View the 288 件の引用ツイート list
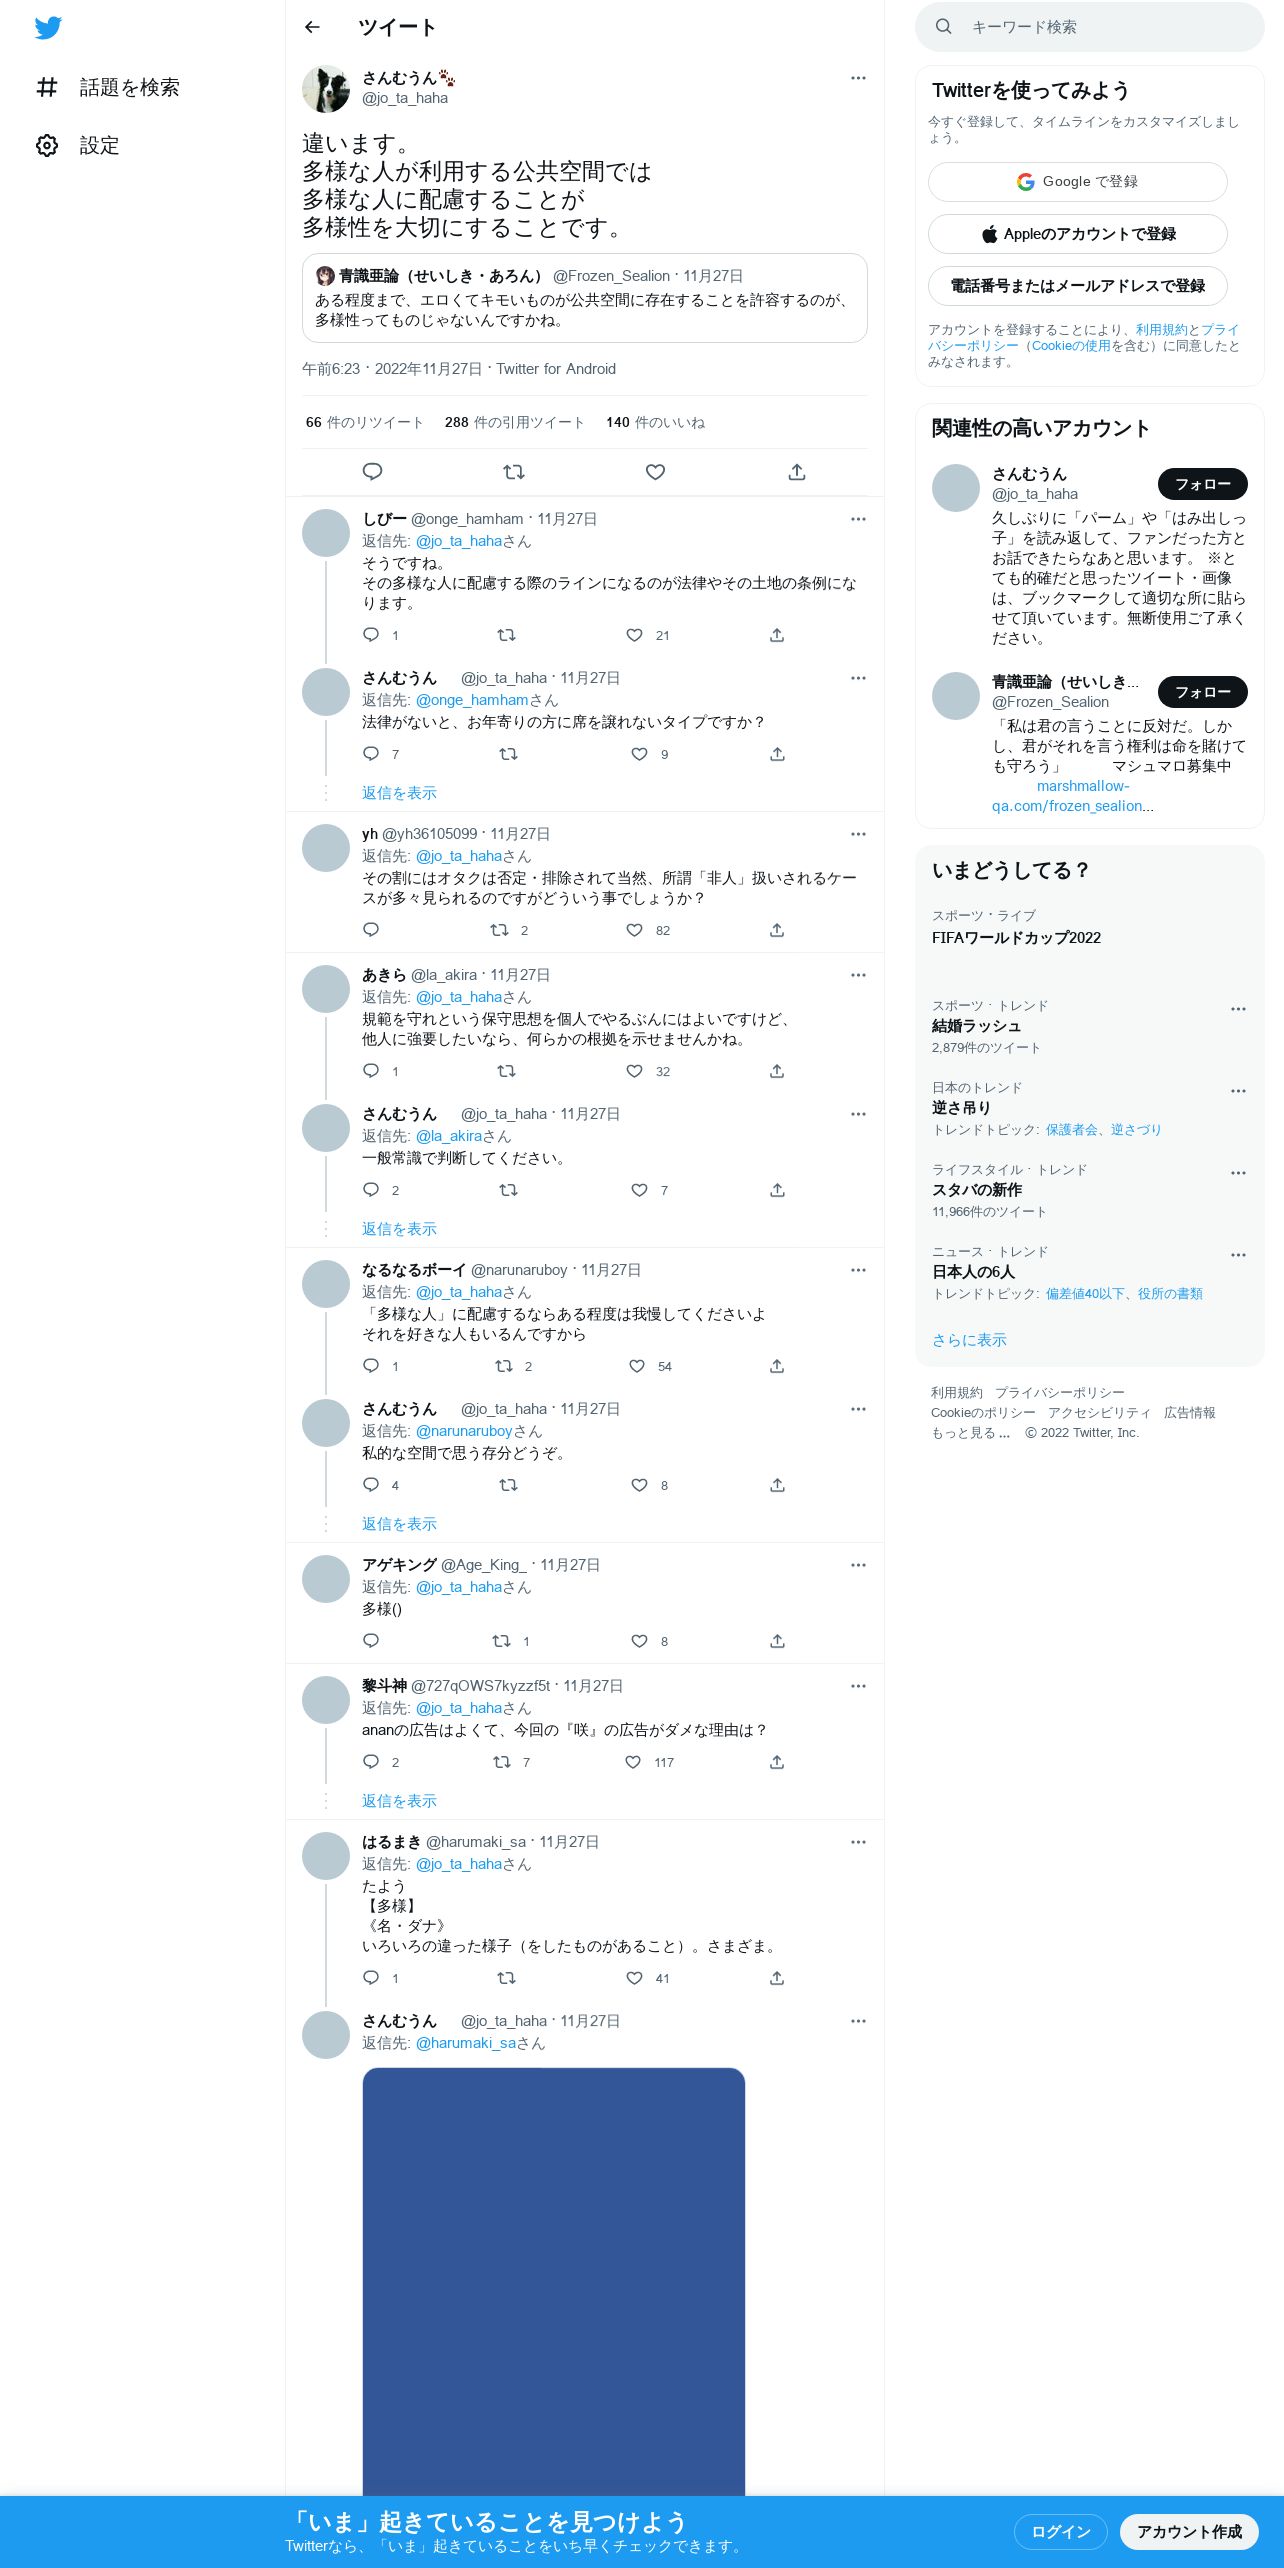1284x2568 pixels. pos(514,423)
